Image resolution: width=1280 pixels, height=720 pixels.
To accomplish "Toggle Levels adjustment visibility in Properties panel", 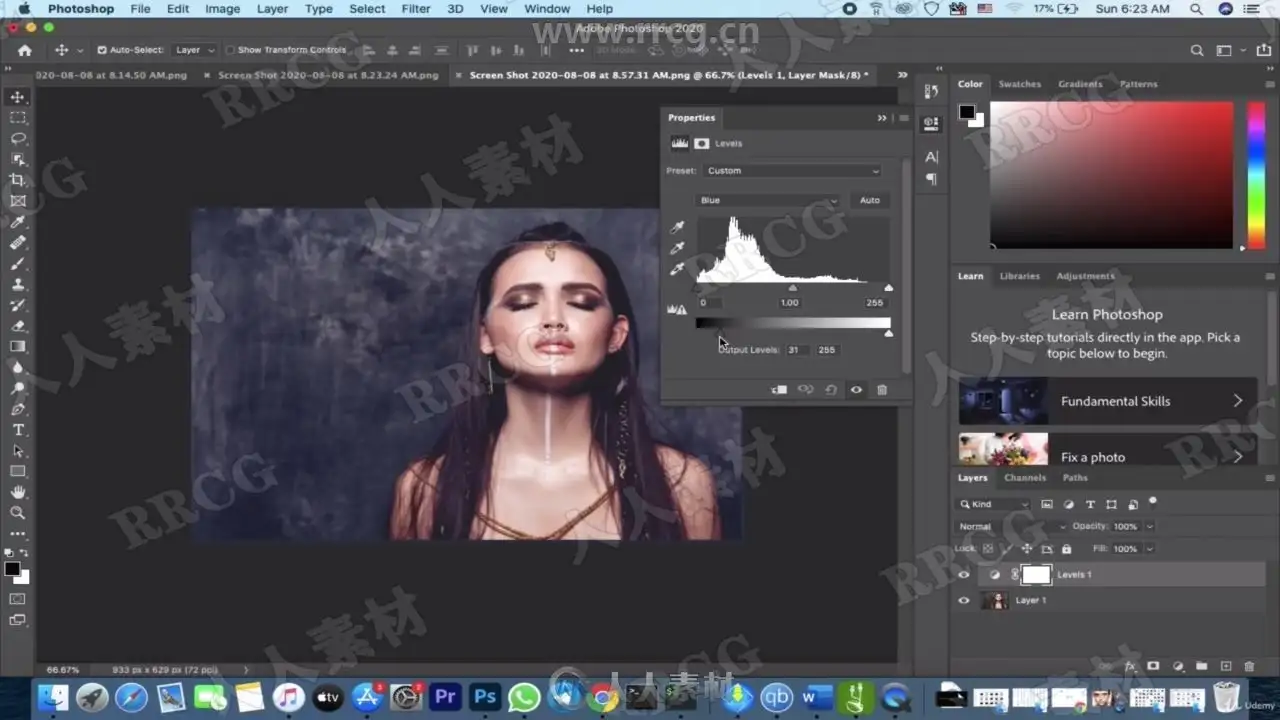I will (856, 390).
